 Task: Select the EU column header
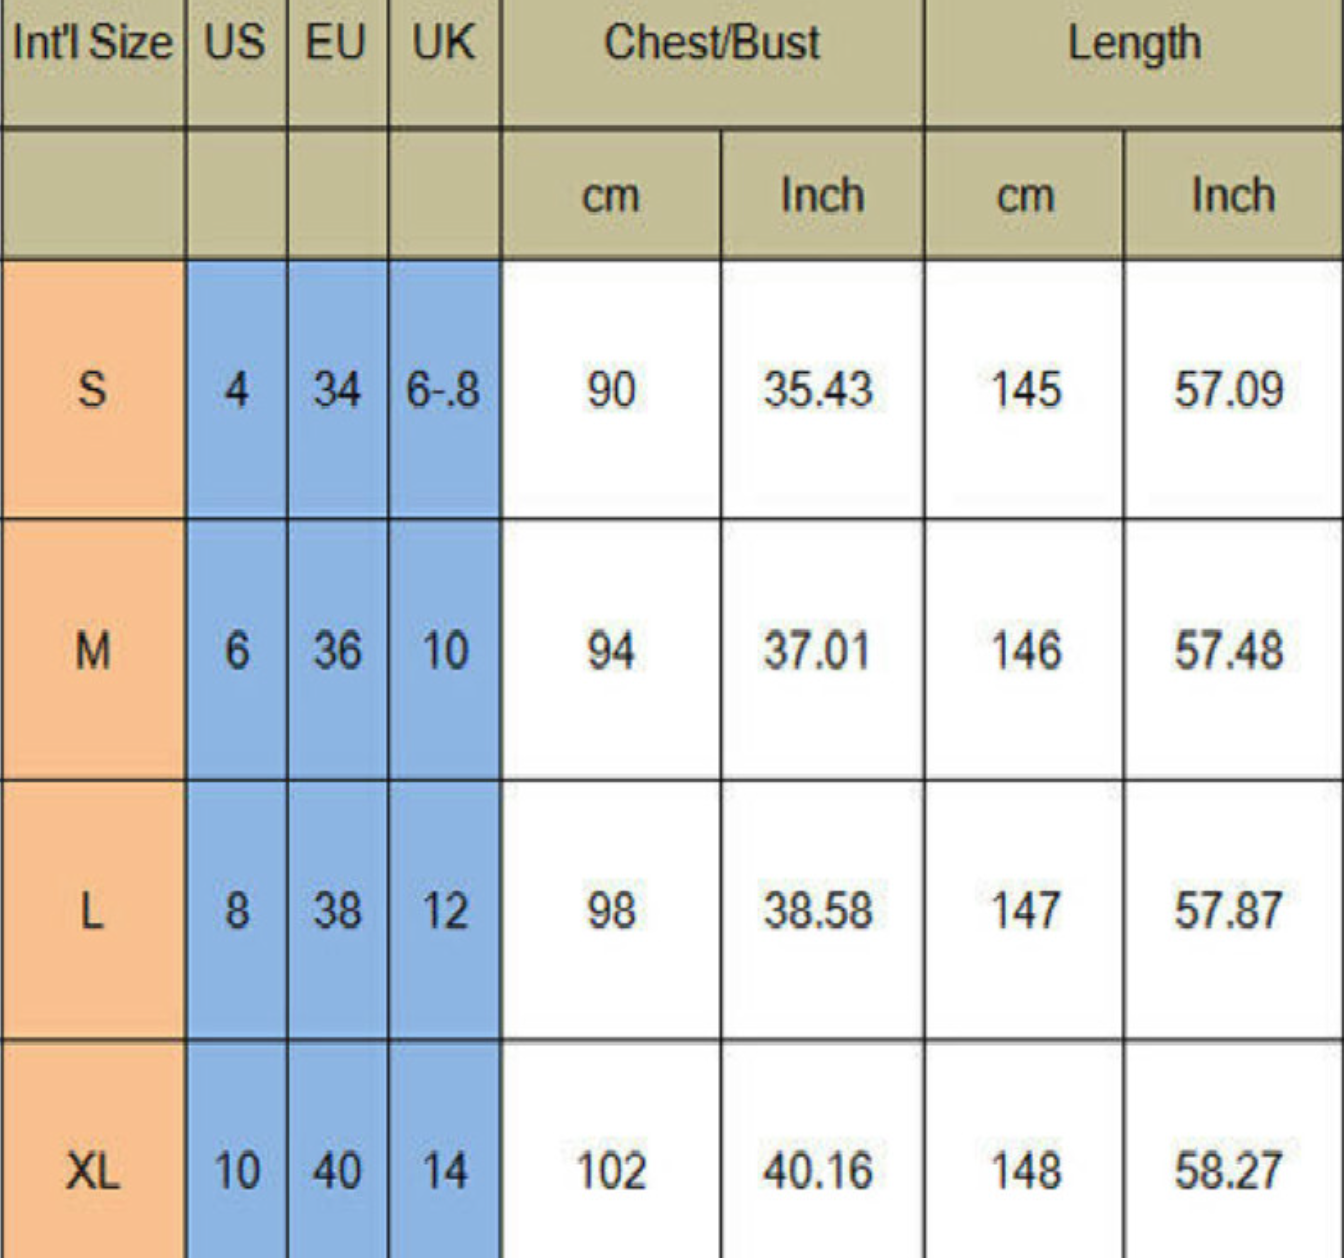click(x=336, y=44)
